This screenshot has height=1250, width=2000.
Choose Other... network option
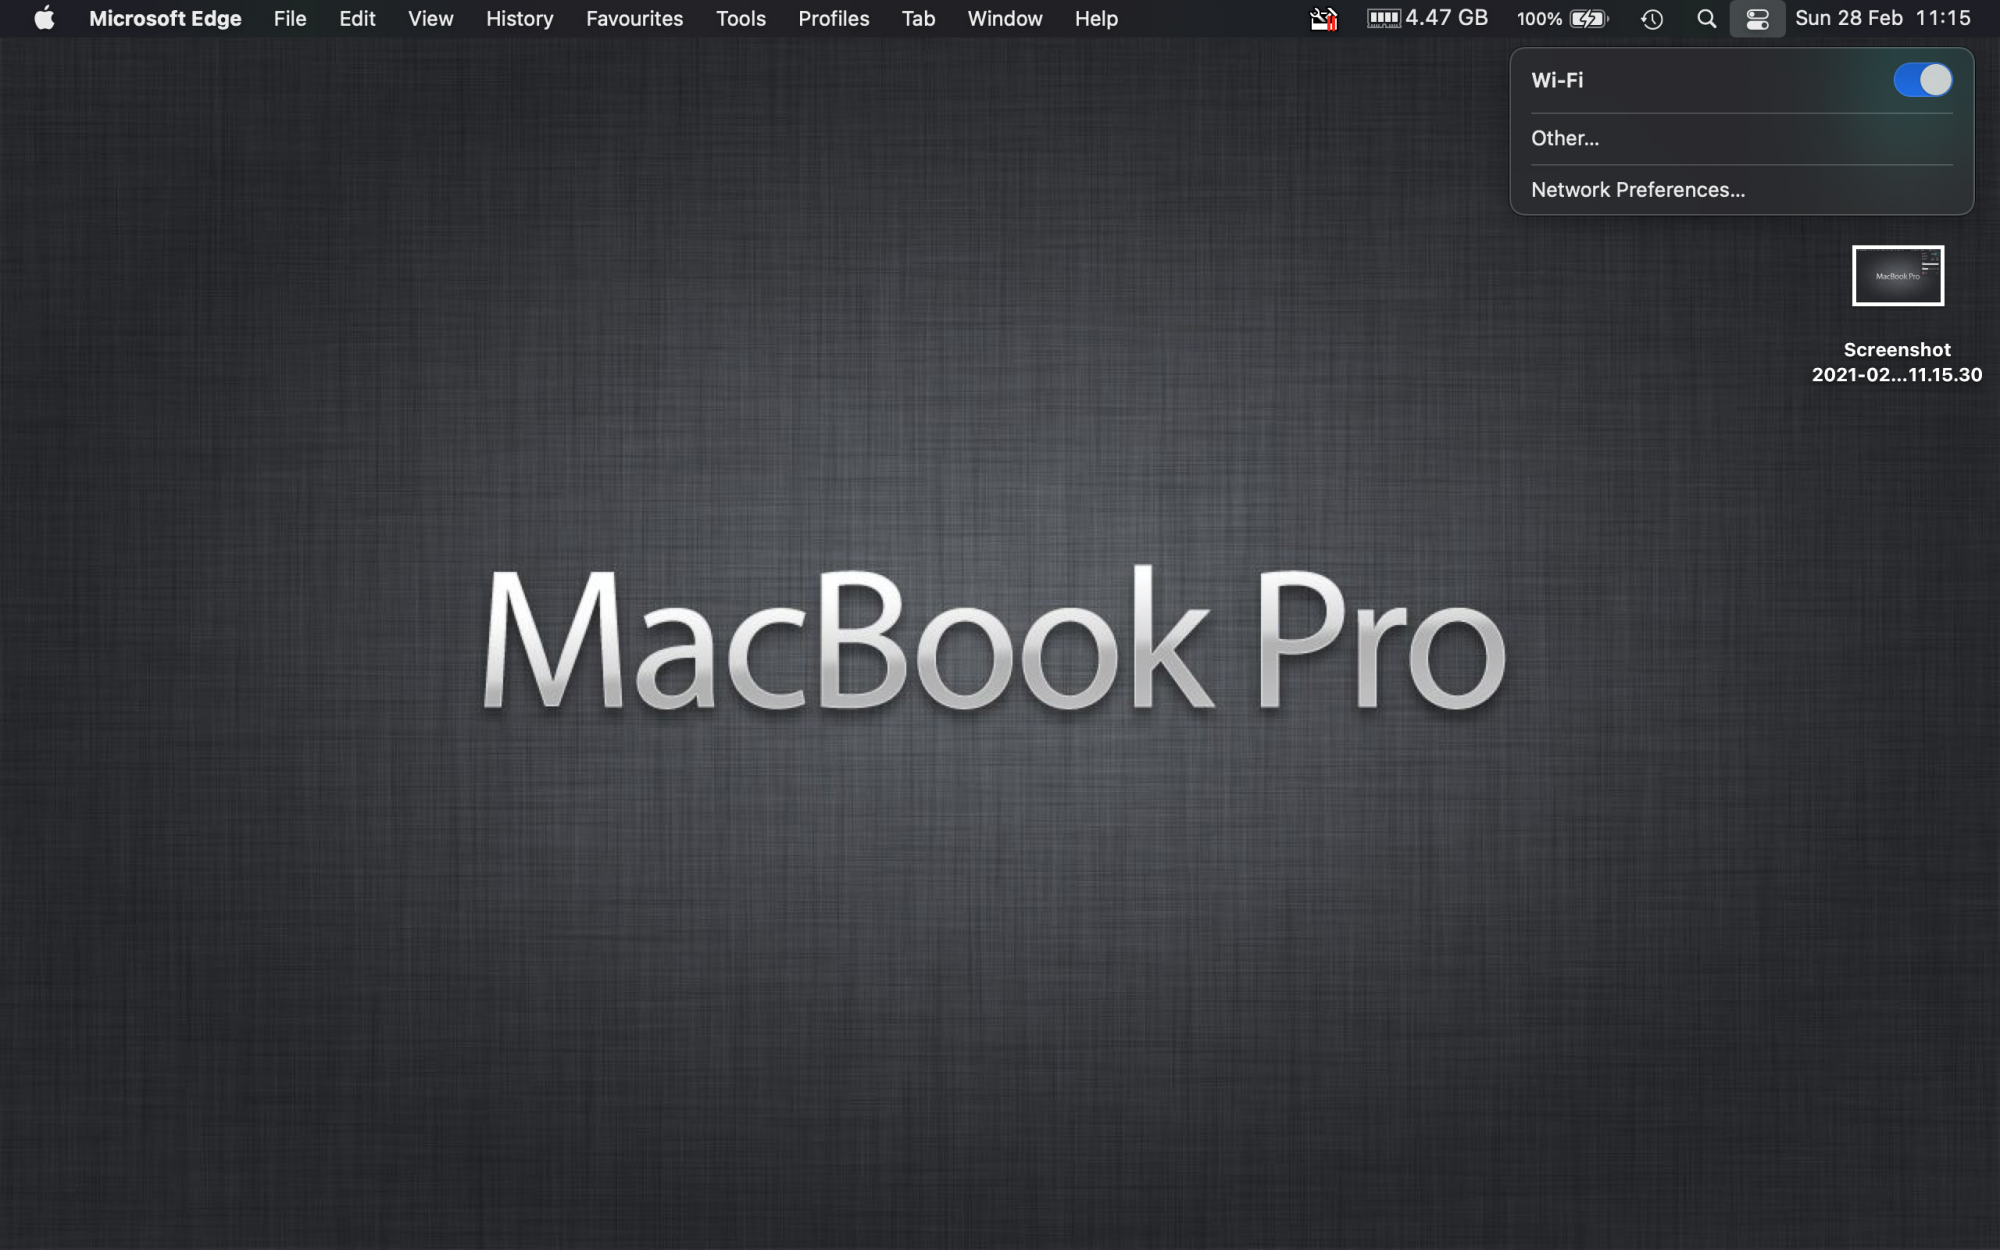1565,138
